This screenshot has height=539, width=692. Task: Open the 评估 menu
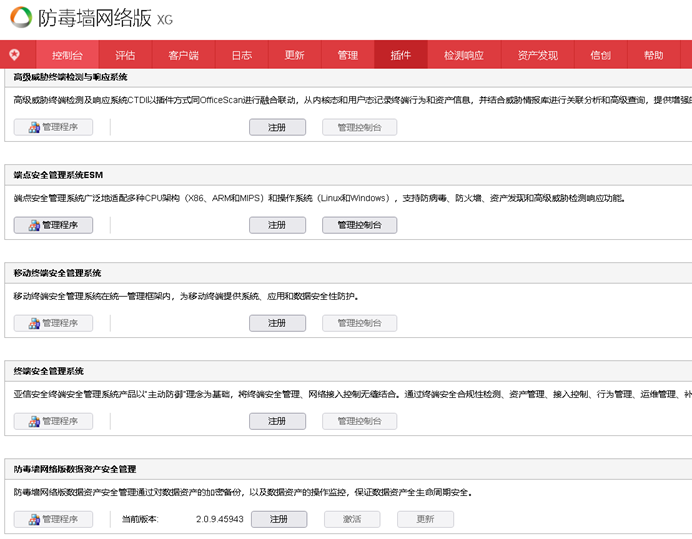coord(125,55)
